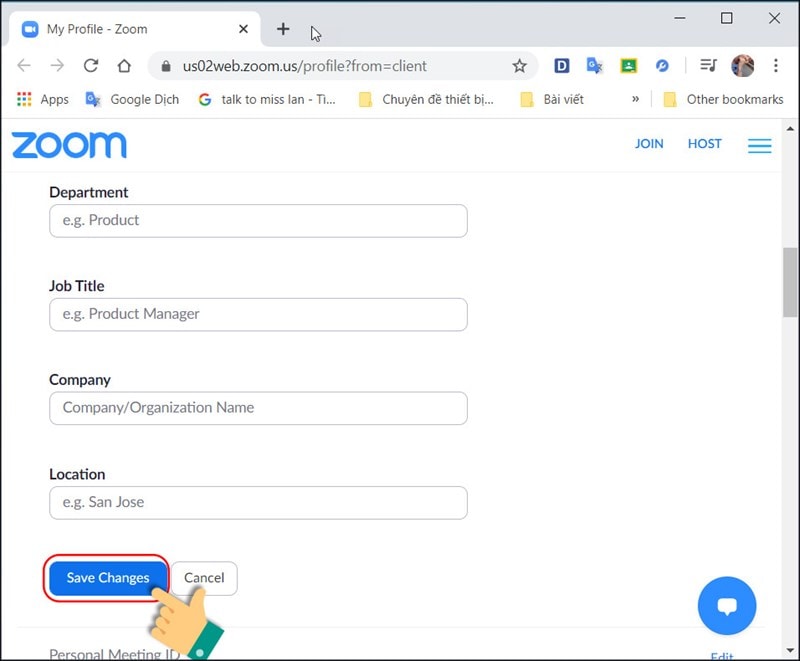Select the My Profile - Zoom tab
This screenshot has width=800, height=661.
point(130,29)
